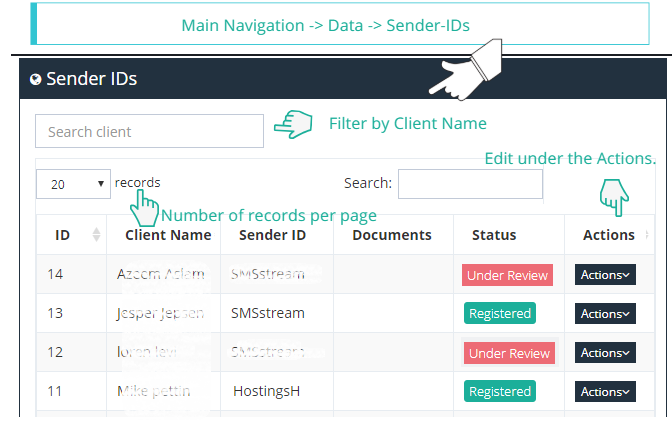
Task: Click the hand pointer icon beside Filter by Client Name
Action: (294, 125)
